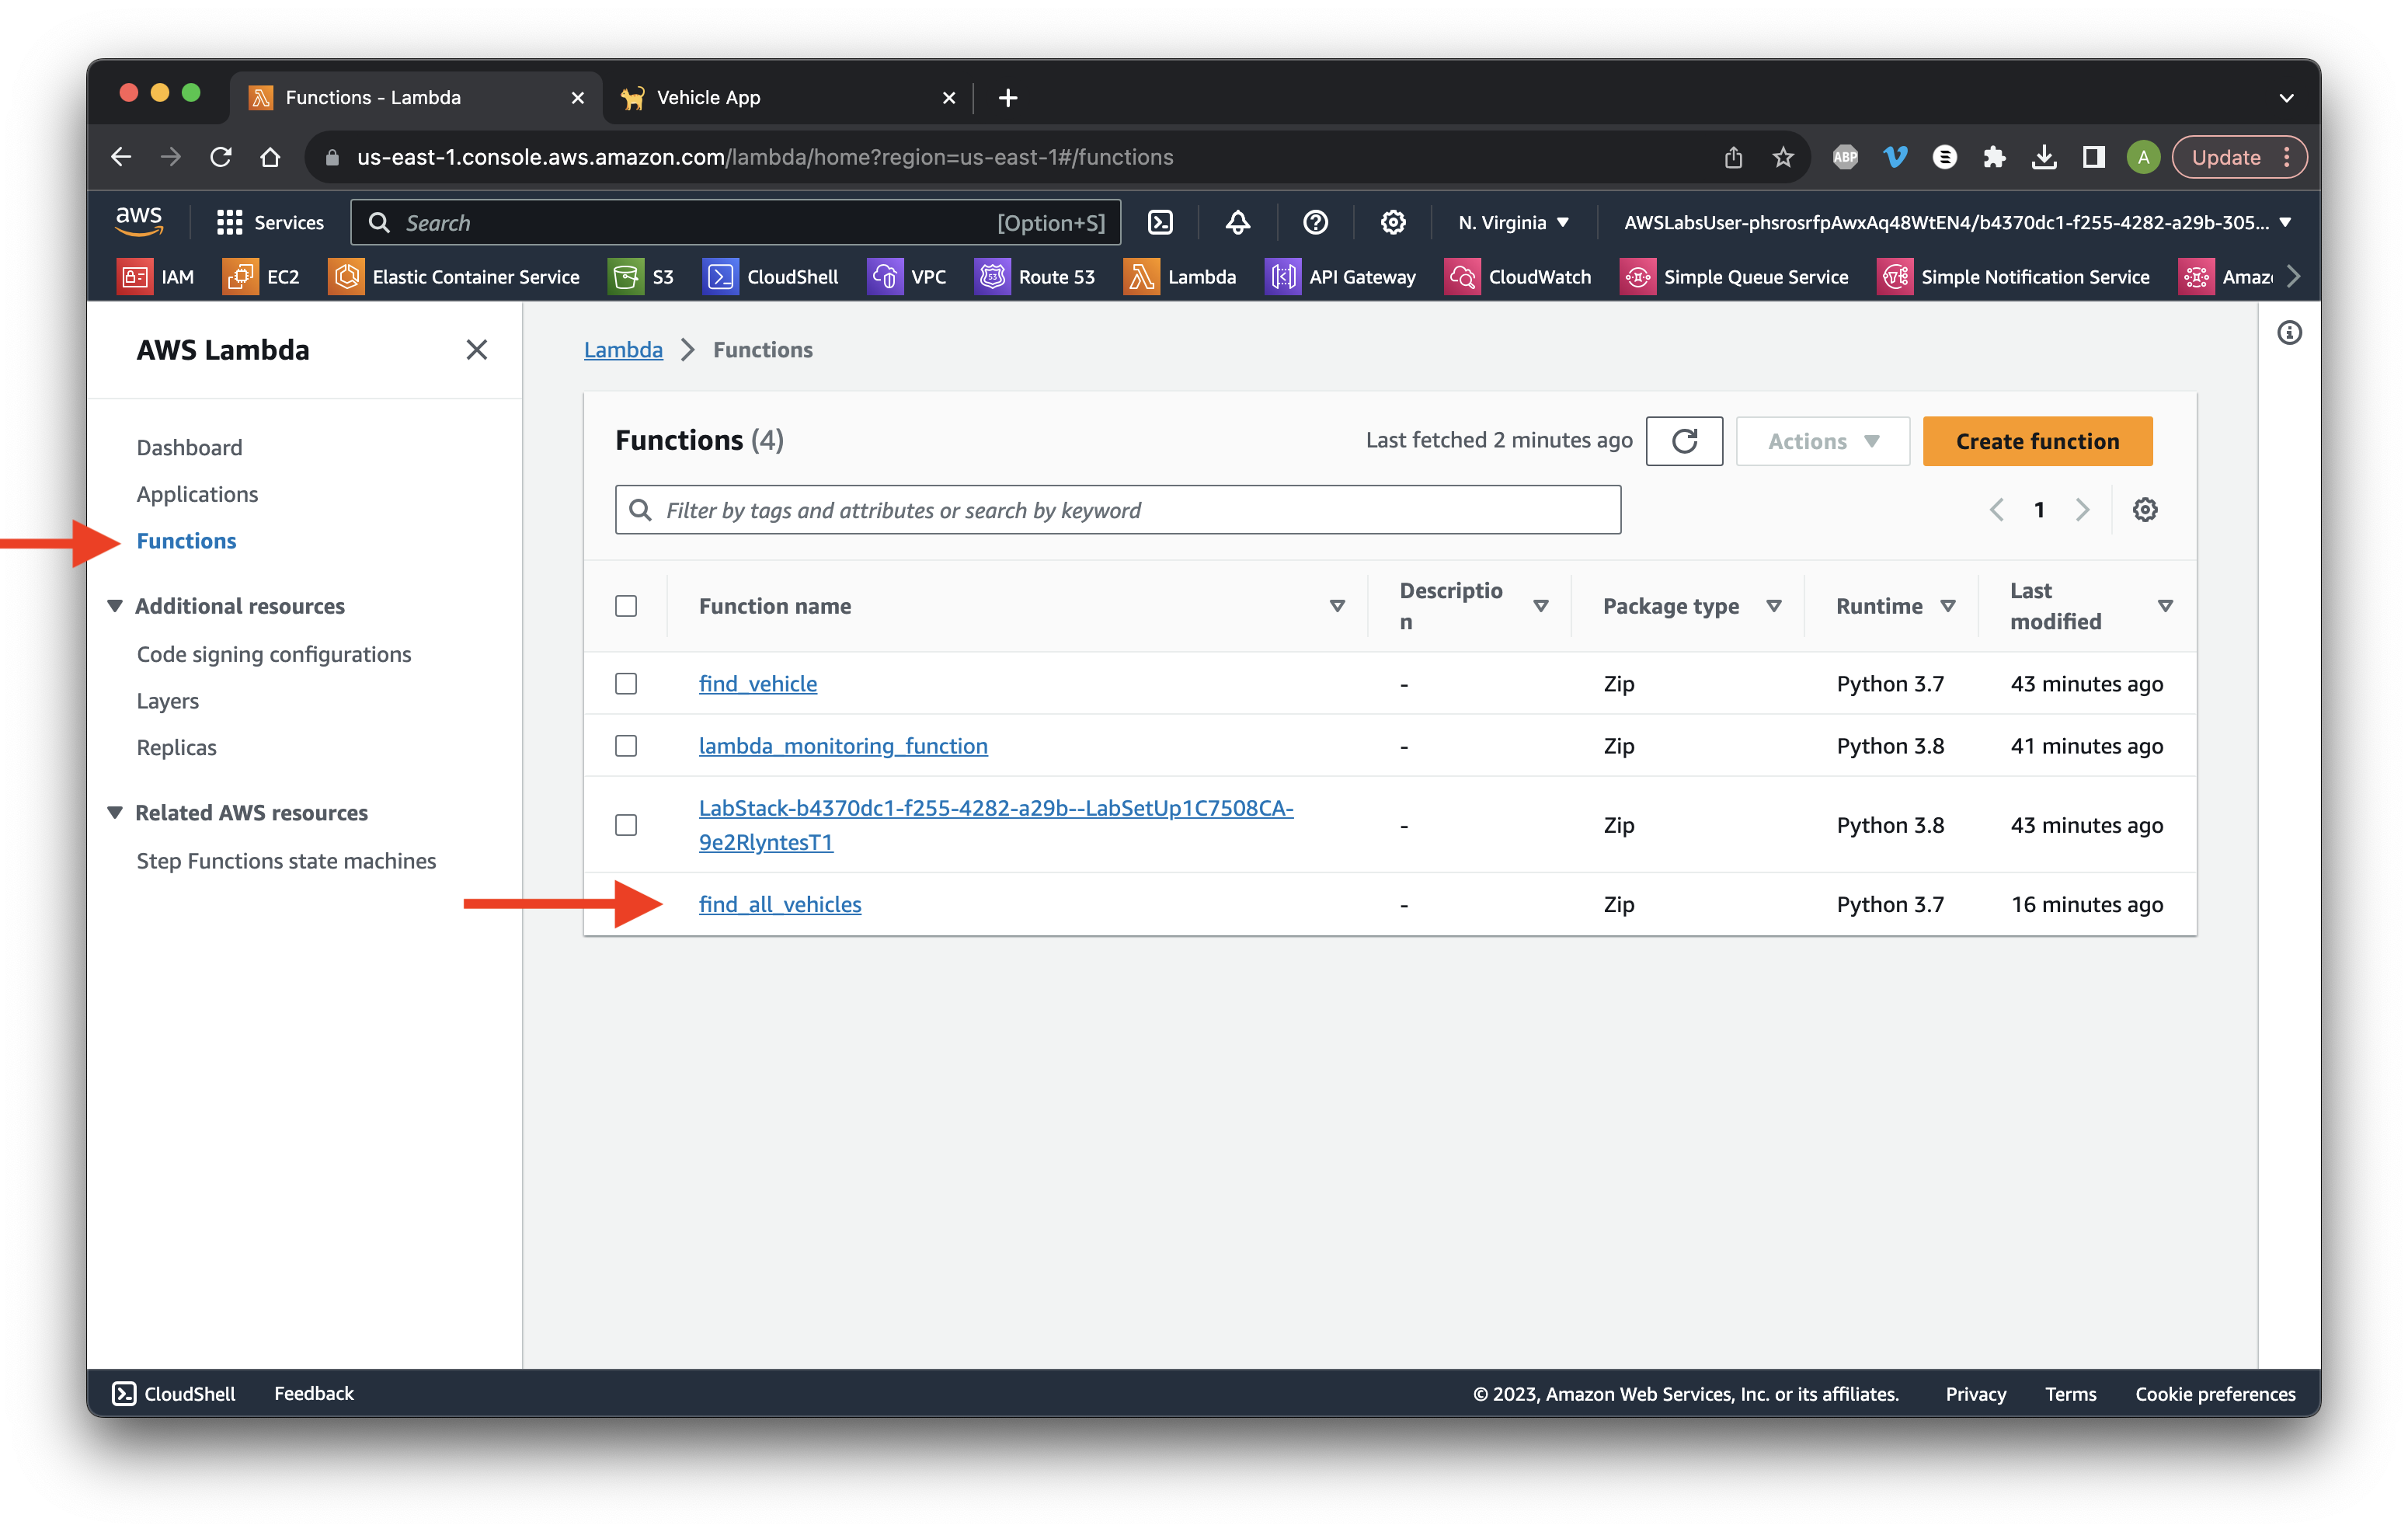This screenshot has height=1532, width=2408.
Task: Open API Gateway shortcut
Action: 1341,277
